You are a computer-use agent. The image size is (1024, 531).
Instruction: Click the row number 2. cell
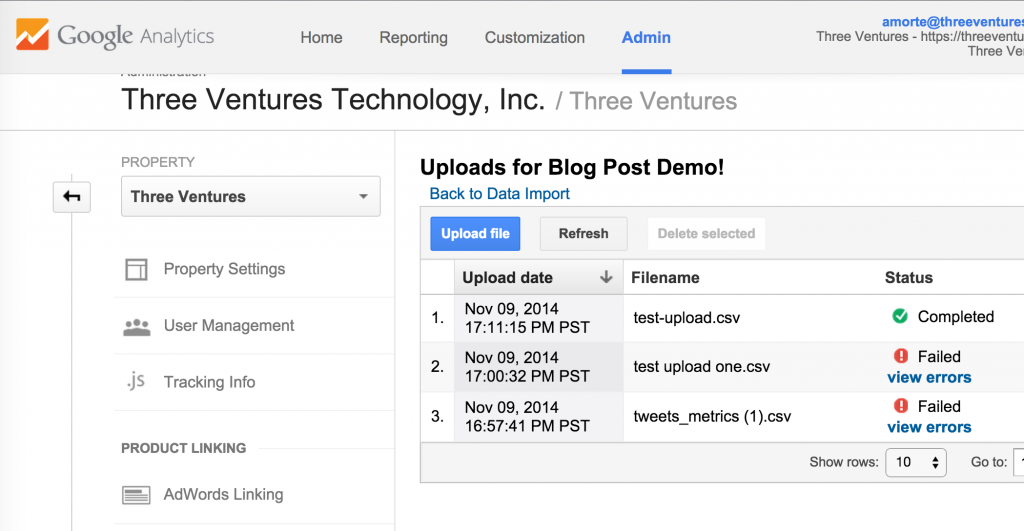click(438, 367)
